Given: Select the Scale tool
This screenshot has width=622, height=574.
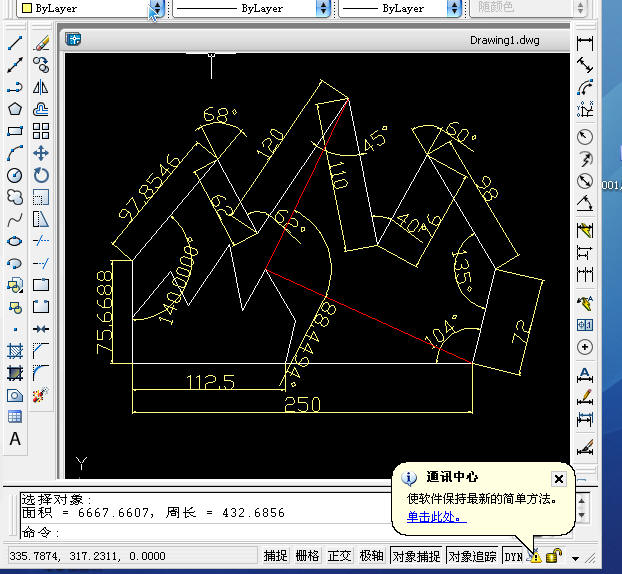Looking at the screenshot, I should click(41, 197).
